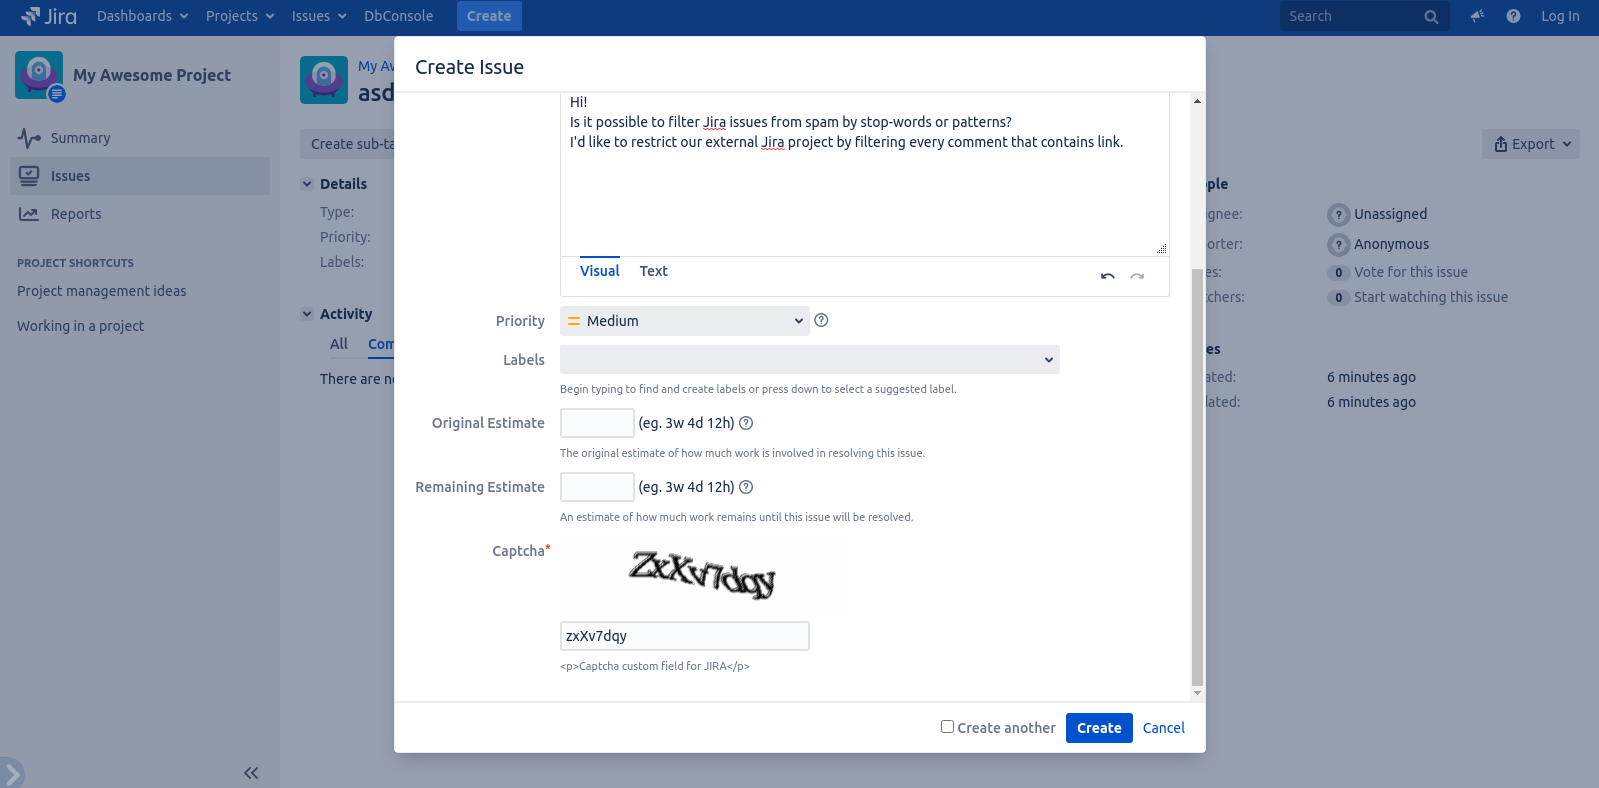
Task: Open the search magnifier icon
Action: pyautogui.click(x=1431, y=17)
